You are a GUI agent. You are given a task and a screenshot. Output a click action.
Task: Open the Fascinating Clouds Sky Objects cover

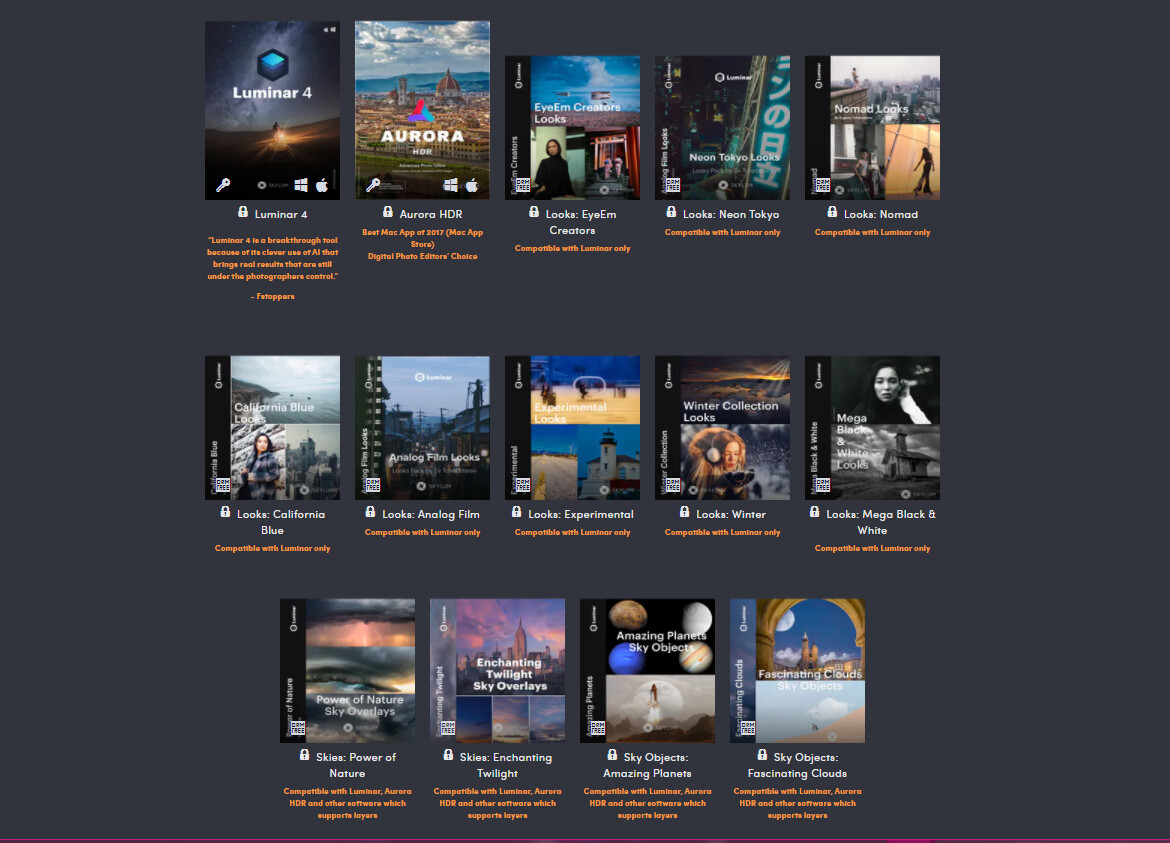click(x=797, y=671)
